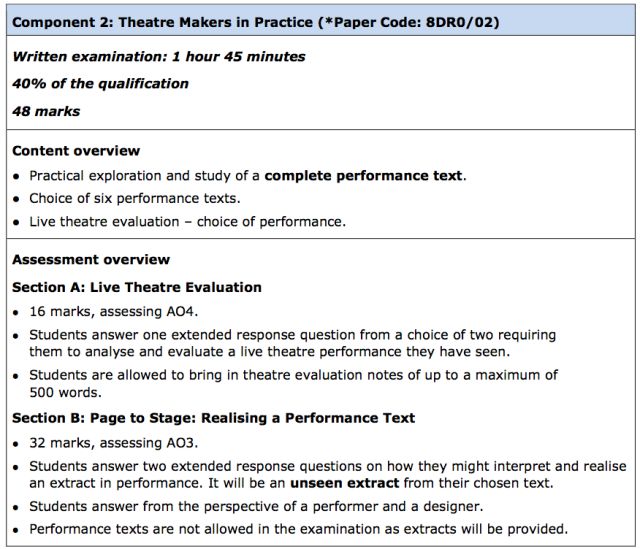The image size is (640, 549).
Task: Click the 'Choice of six performance texts' bullet
Action: (x=135, y=198)
